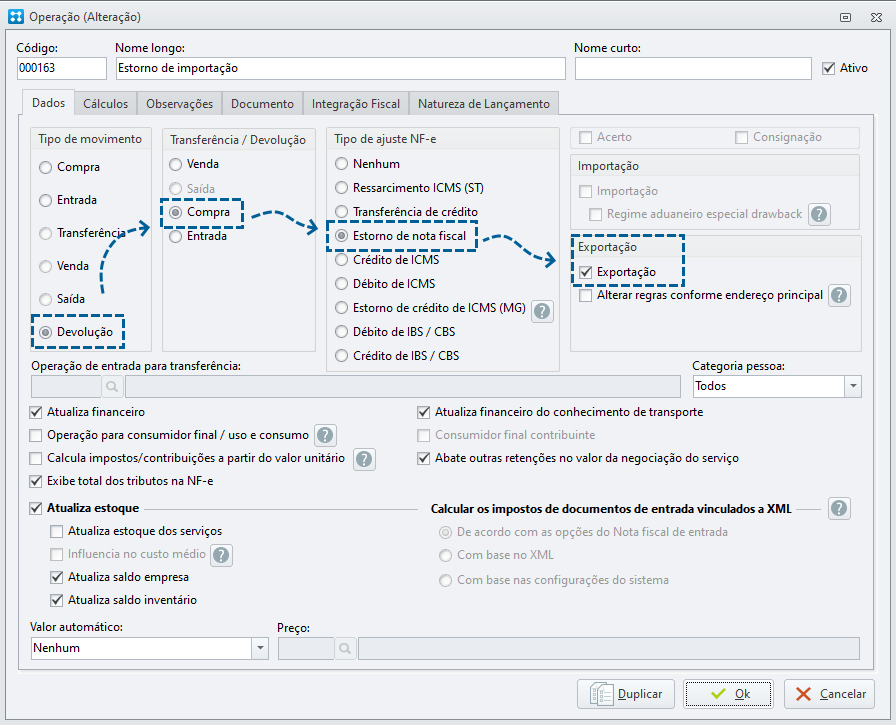Open the Valor automático dropdown
The width and height of the screenshot is (896, 726).
coord(260,648)
